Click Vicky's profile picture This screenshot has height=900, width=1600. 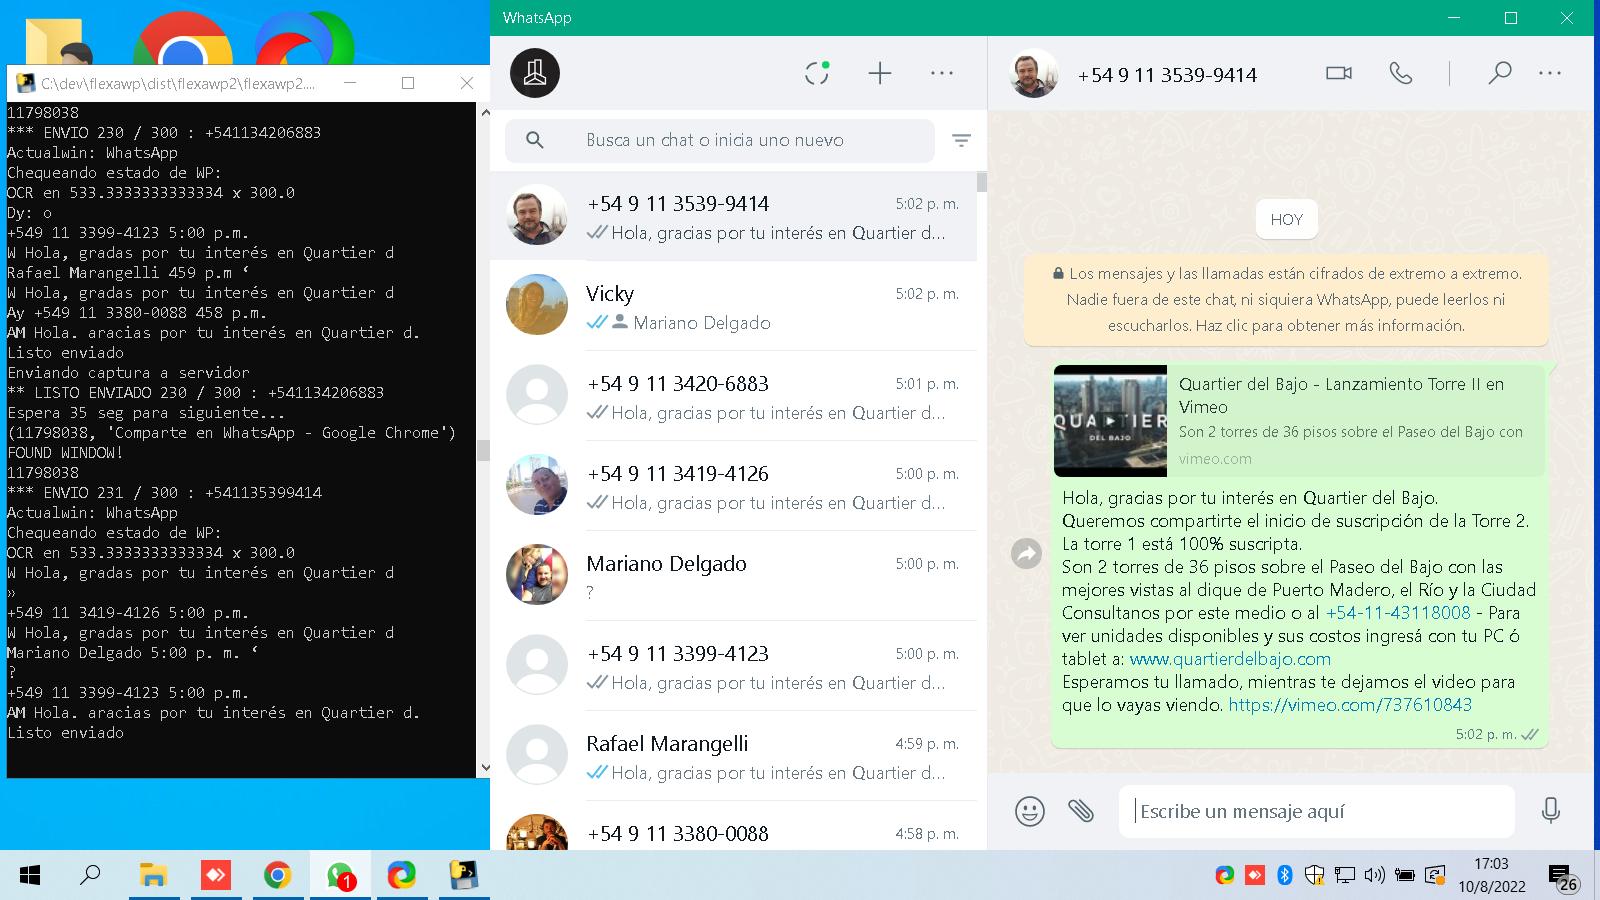pos(537,304)
